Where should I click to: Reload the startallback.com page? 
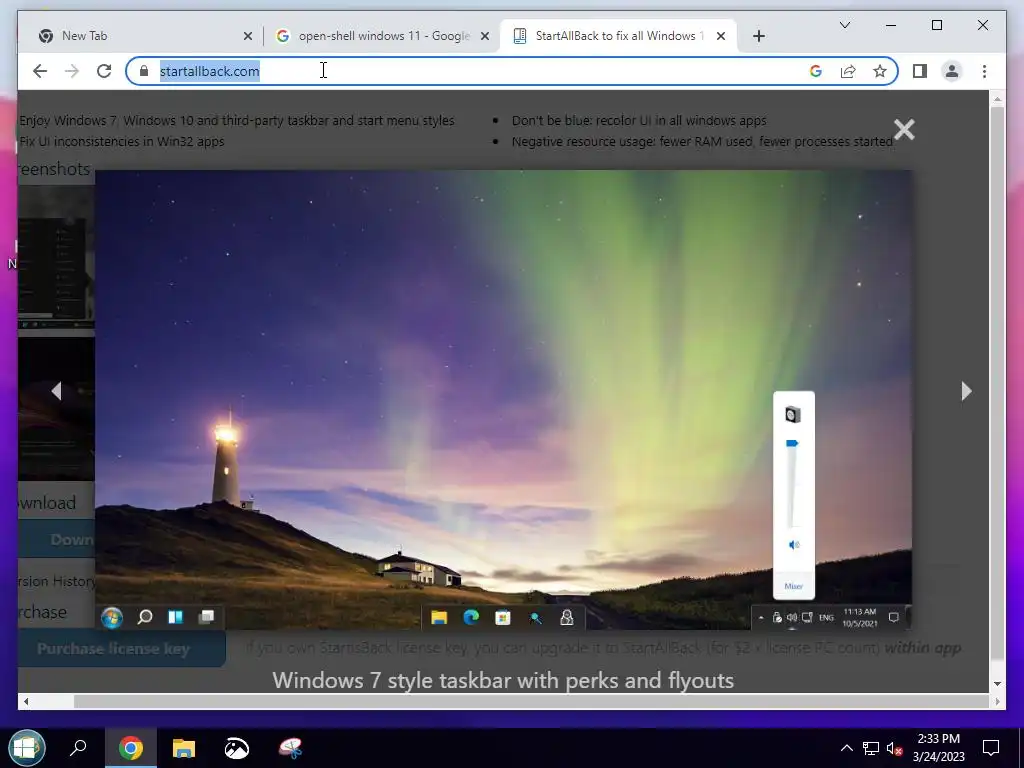pos(104,71)
